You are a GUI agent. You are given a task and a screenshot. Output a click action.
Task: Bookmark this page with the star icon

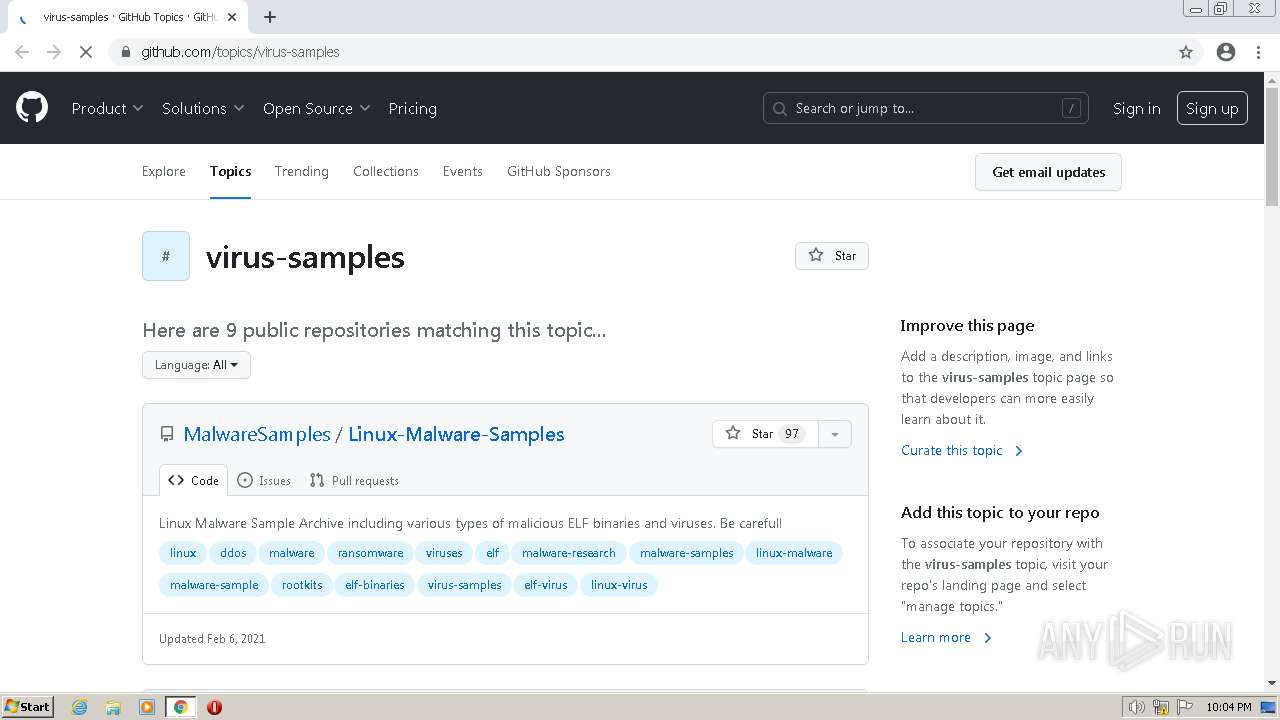point(1186,52)
